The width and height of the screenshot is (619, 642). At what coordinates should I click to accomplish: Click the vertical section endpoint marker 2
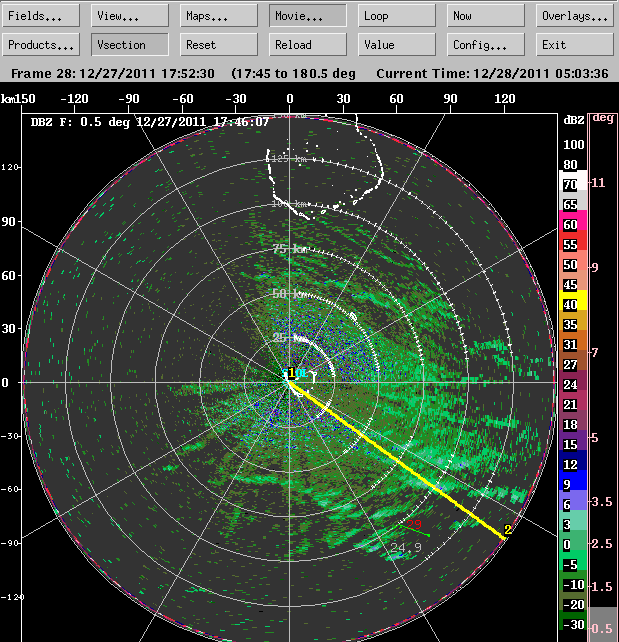coord(508,530)
